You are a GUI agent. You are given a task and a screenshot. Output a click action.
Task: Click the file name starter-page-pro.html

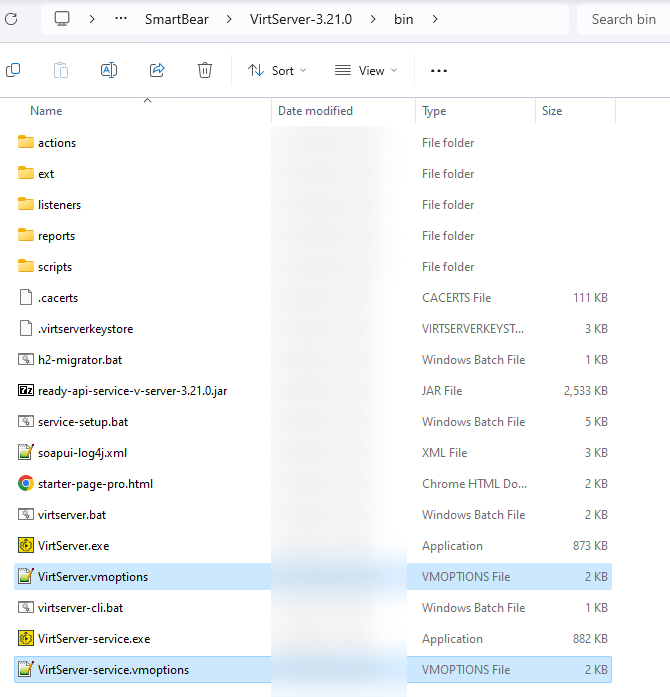tap(95, 484)
